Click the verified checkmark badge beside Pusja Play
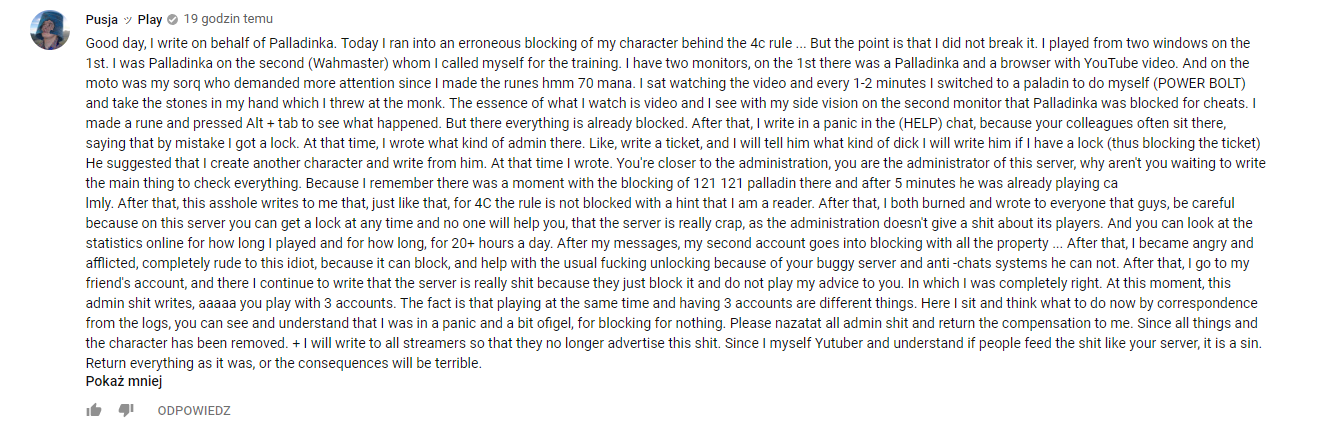This screenshot has width=1320, height=425. pyautogui.click(x=172, y=20)
